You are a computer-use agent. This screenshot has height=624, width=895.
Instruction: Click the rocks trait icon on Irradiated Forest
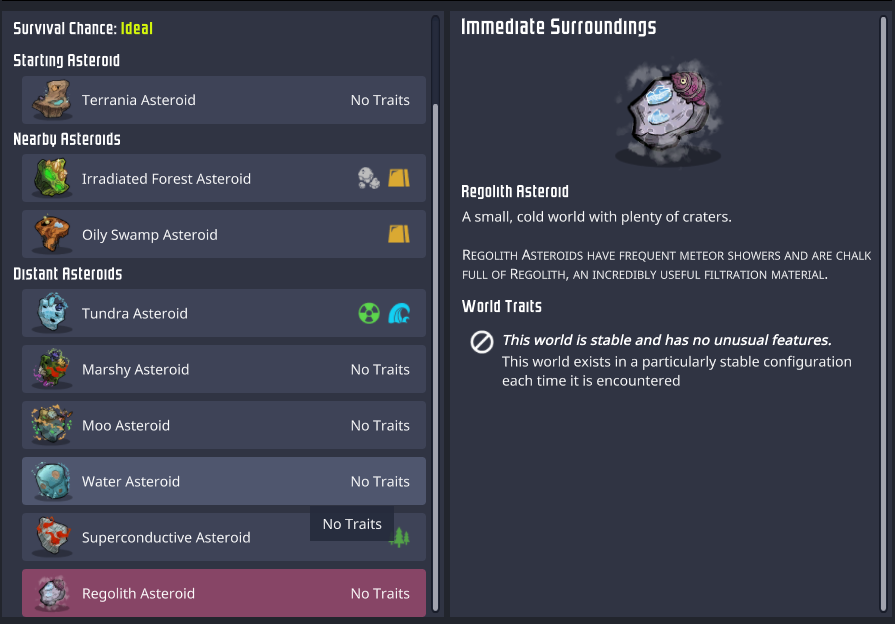369,179
